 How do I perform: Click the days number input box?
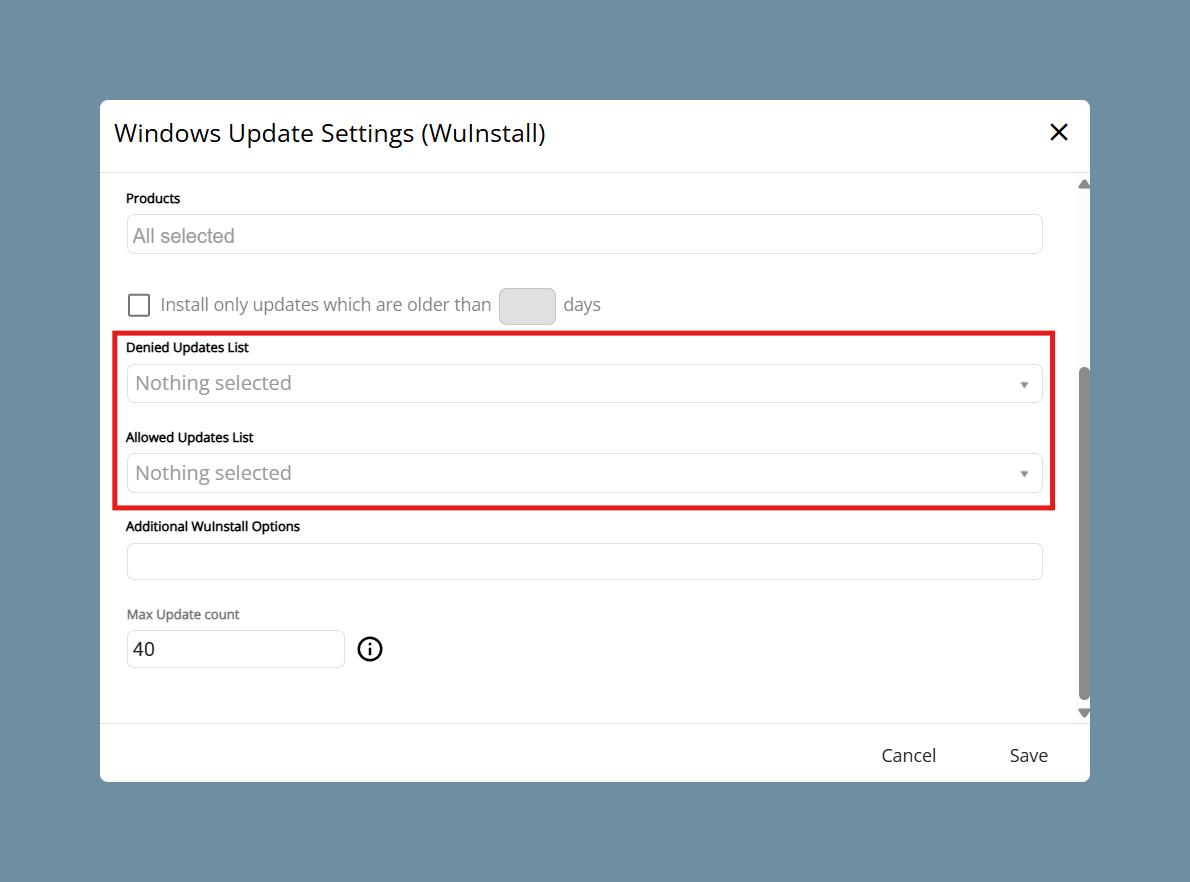(x=527, y=306)
